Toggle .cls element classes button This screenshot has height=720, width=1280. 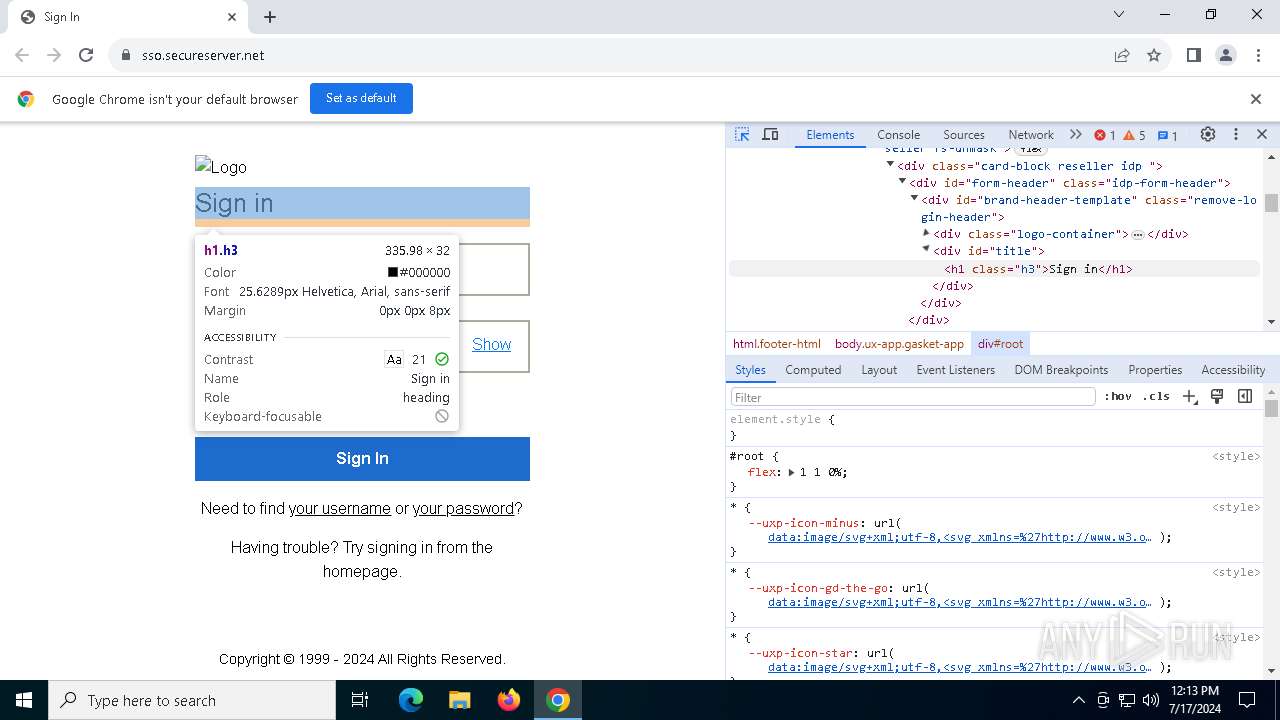coord(1156,397)
